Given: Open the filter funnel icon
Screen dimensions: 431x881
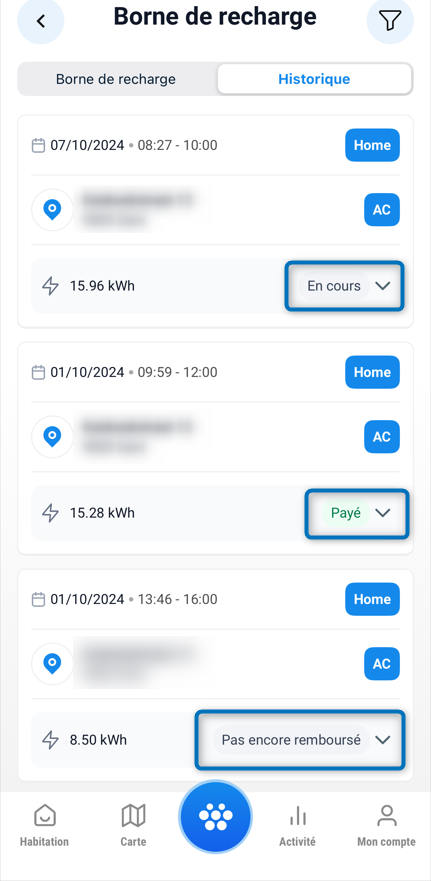Looking at the screenshot, I should click(x=390, y=21).
